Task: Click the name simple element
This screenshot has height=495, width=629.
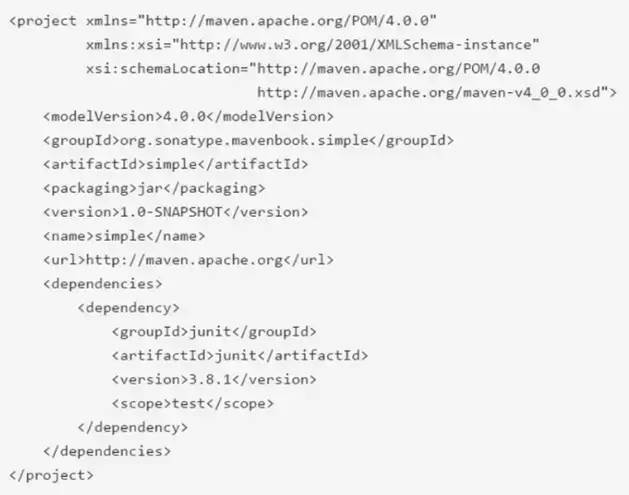Action: [124, 236]
